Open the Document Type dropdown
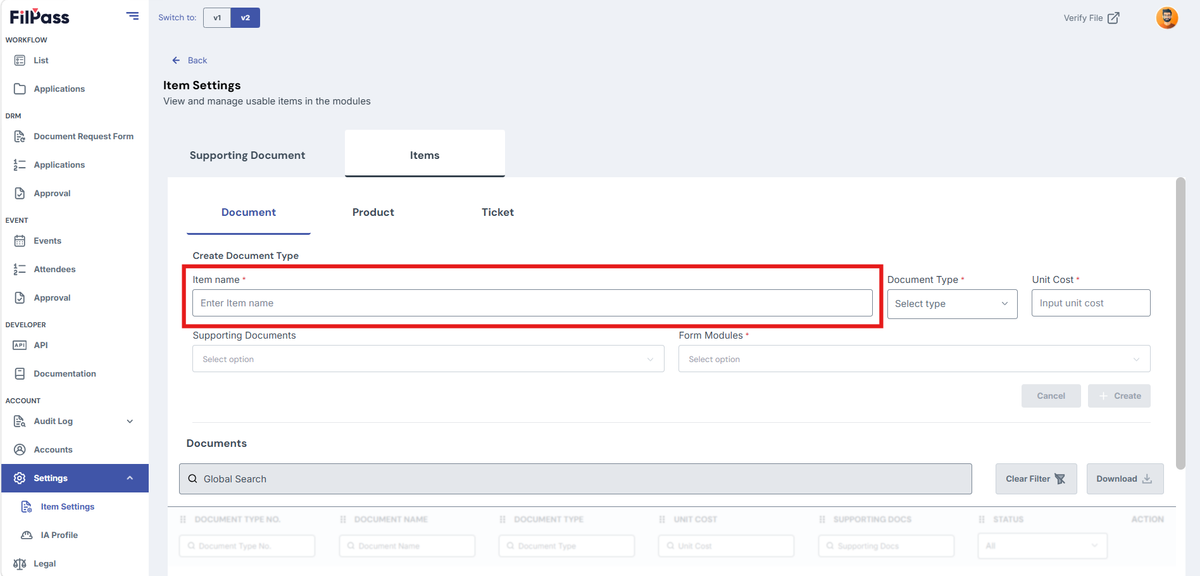The height and width of the screenshot is (576, 1200). click(952, 304)
